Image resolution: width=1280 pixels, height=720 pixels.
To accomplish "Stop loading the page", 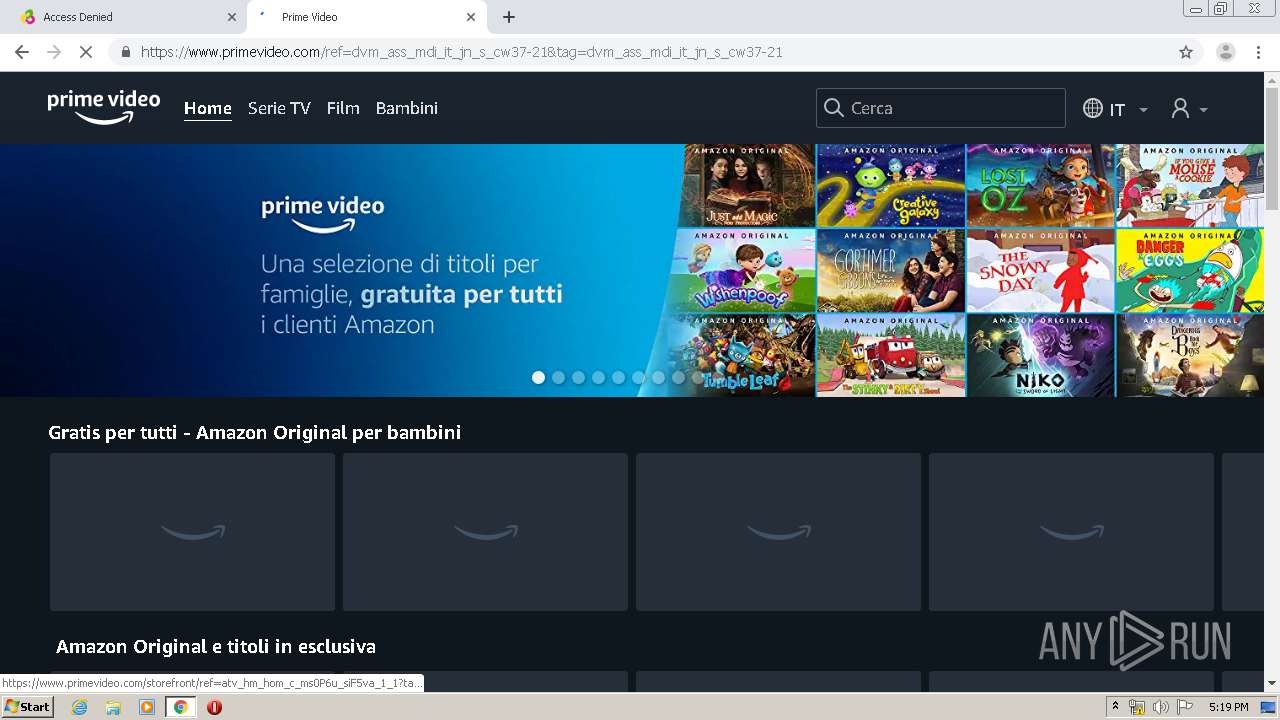I will [x=86, y=52].
